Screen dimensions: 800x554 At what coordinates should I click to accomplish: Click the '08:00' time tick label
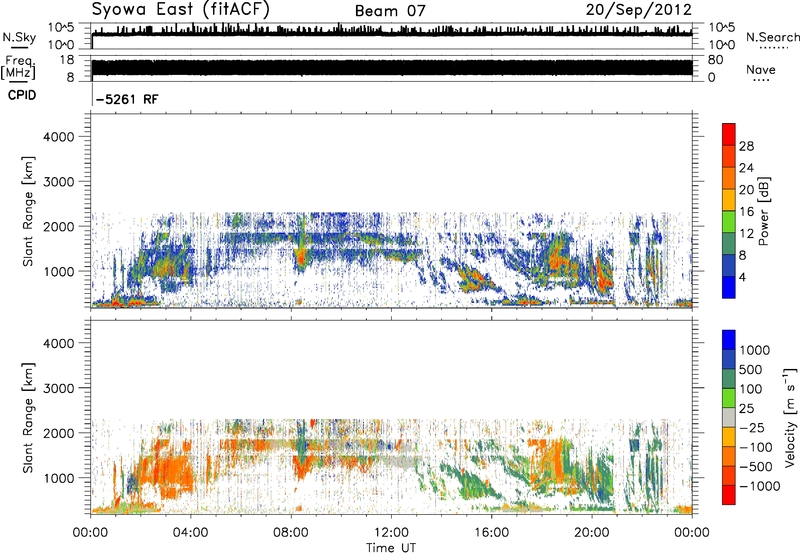point(291,533)
